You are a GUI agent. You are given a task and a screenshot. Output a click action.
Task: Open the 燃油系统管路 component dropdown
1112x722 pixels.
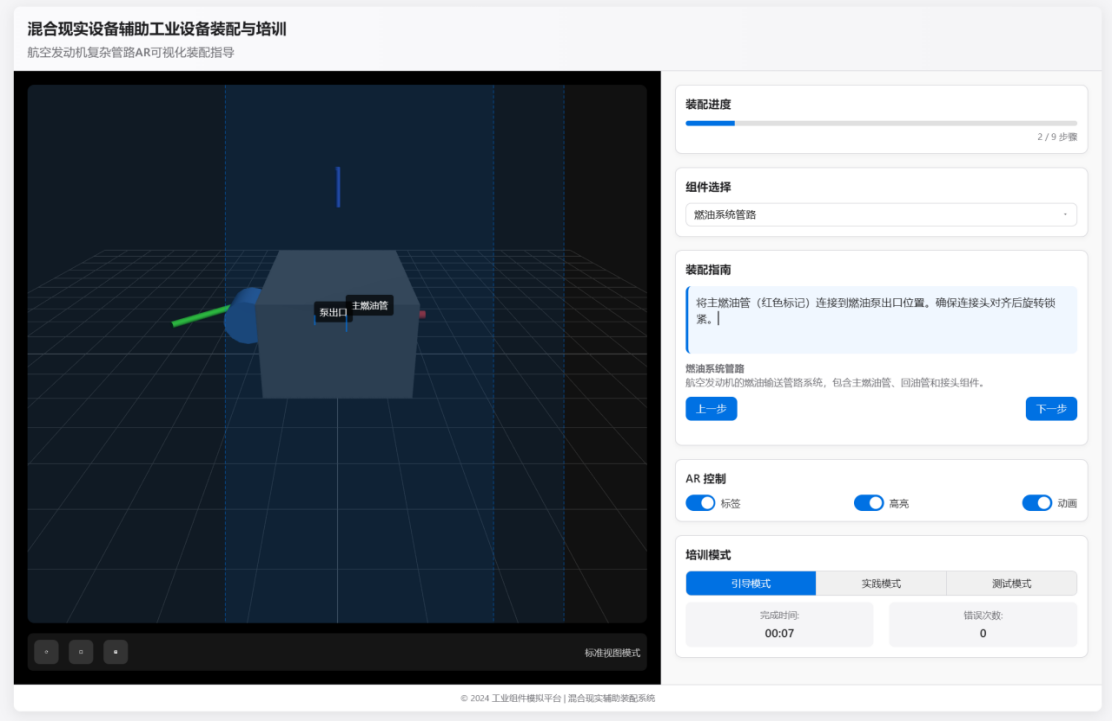881,215
